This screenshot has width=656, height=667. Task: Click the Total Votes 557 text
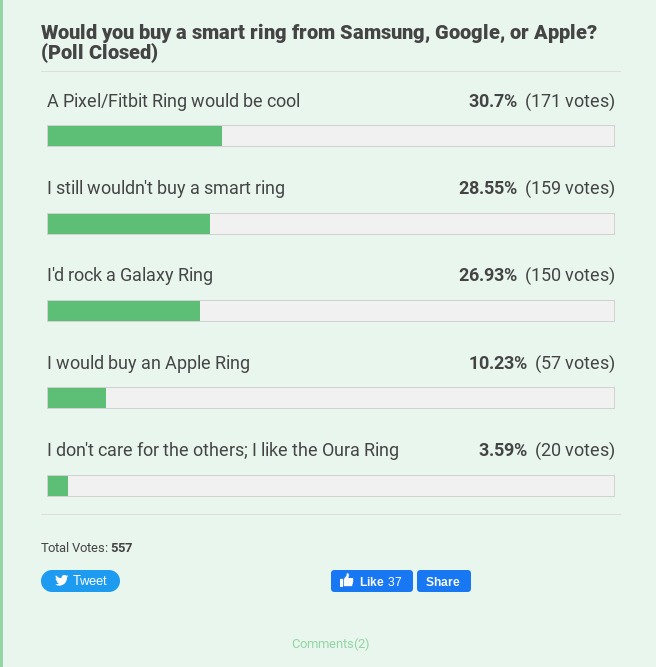[86, 547]
